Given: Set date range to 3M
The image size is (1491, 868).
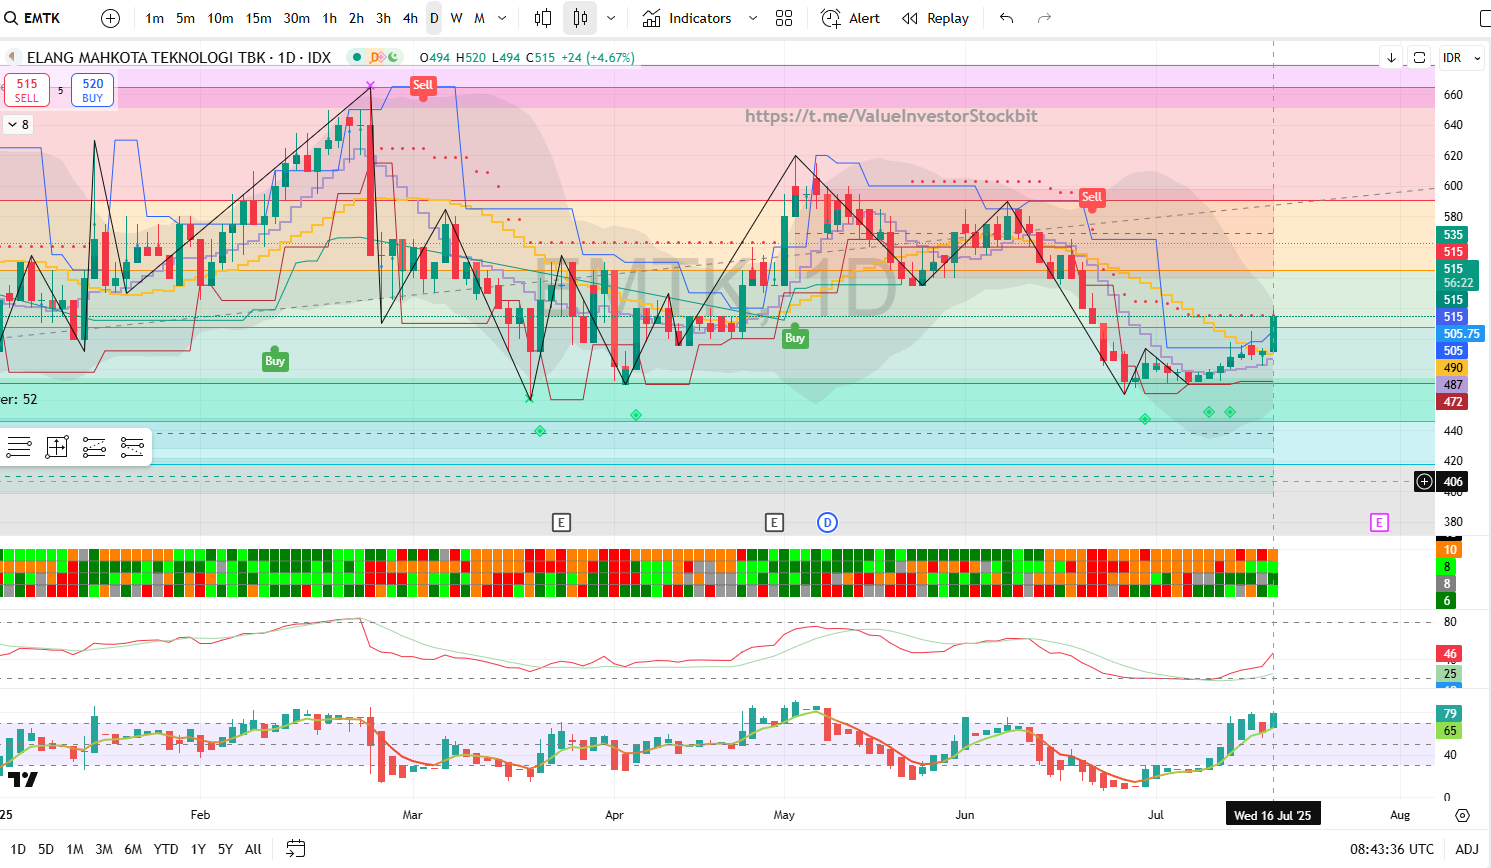Looking at the screenshot, I should (104, 849).
